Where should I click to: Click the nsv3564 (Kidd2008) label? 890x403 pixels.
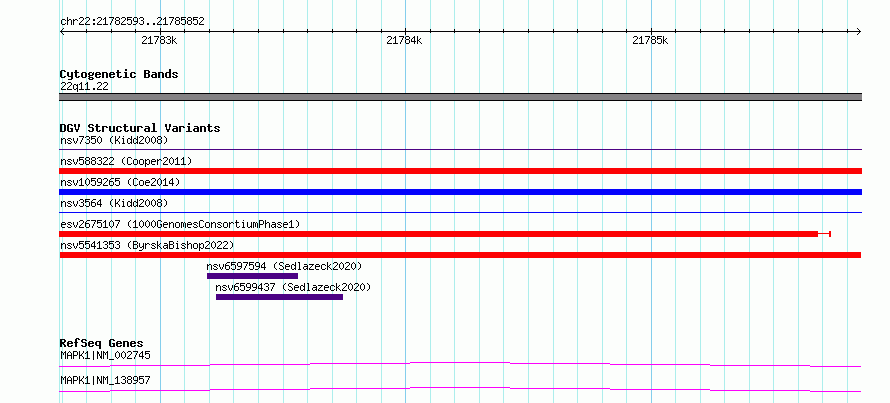coord(114,203)
